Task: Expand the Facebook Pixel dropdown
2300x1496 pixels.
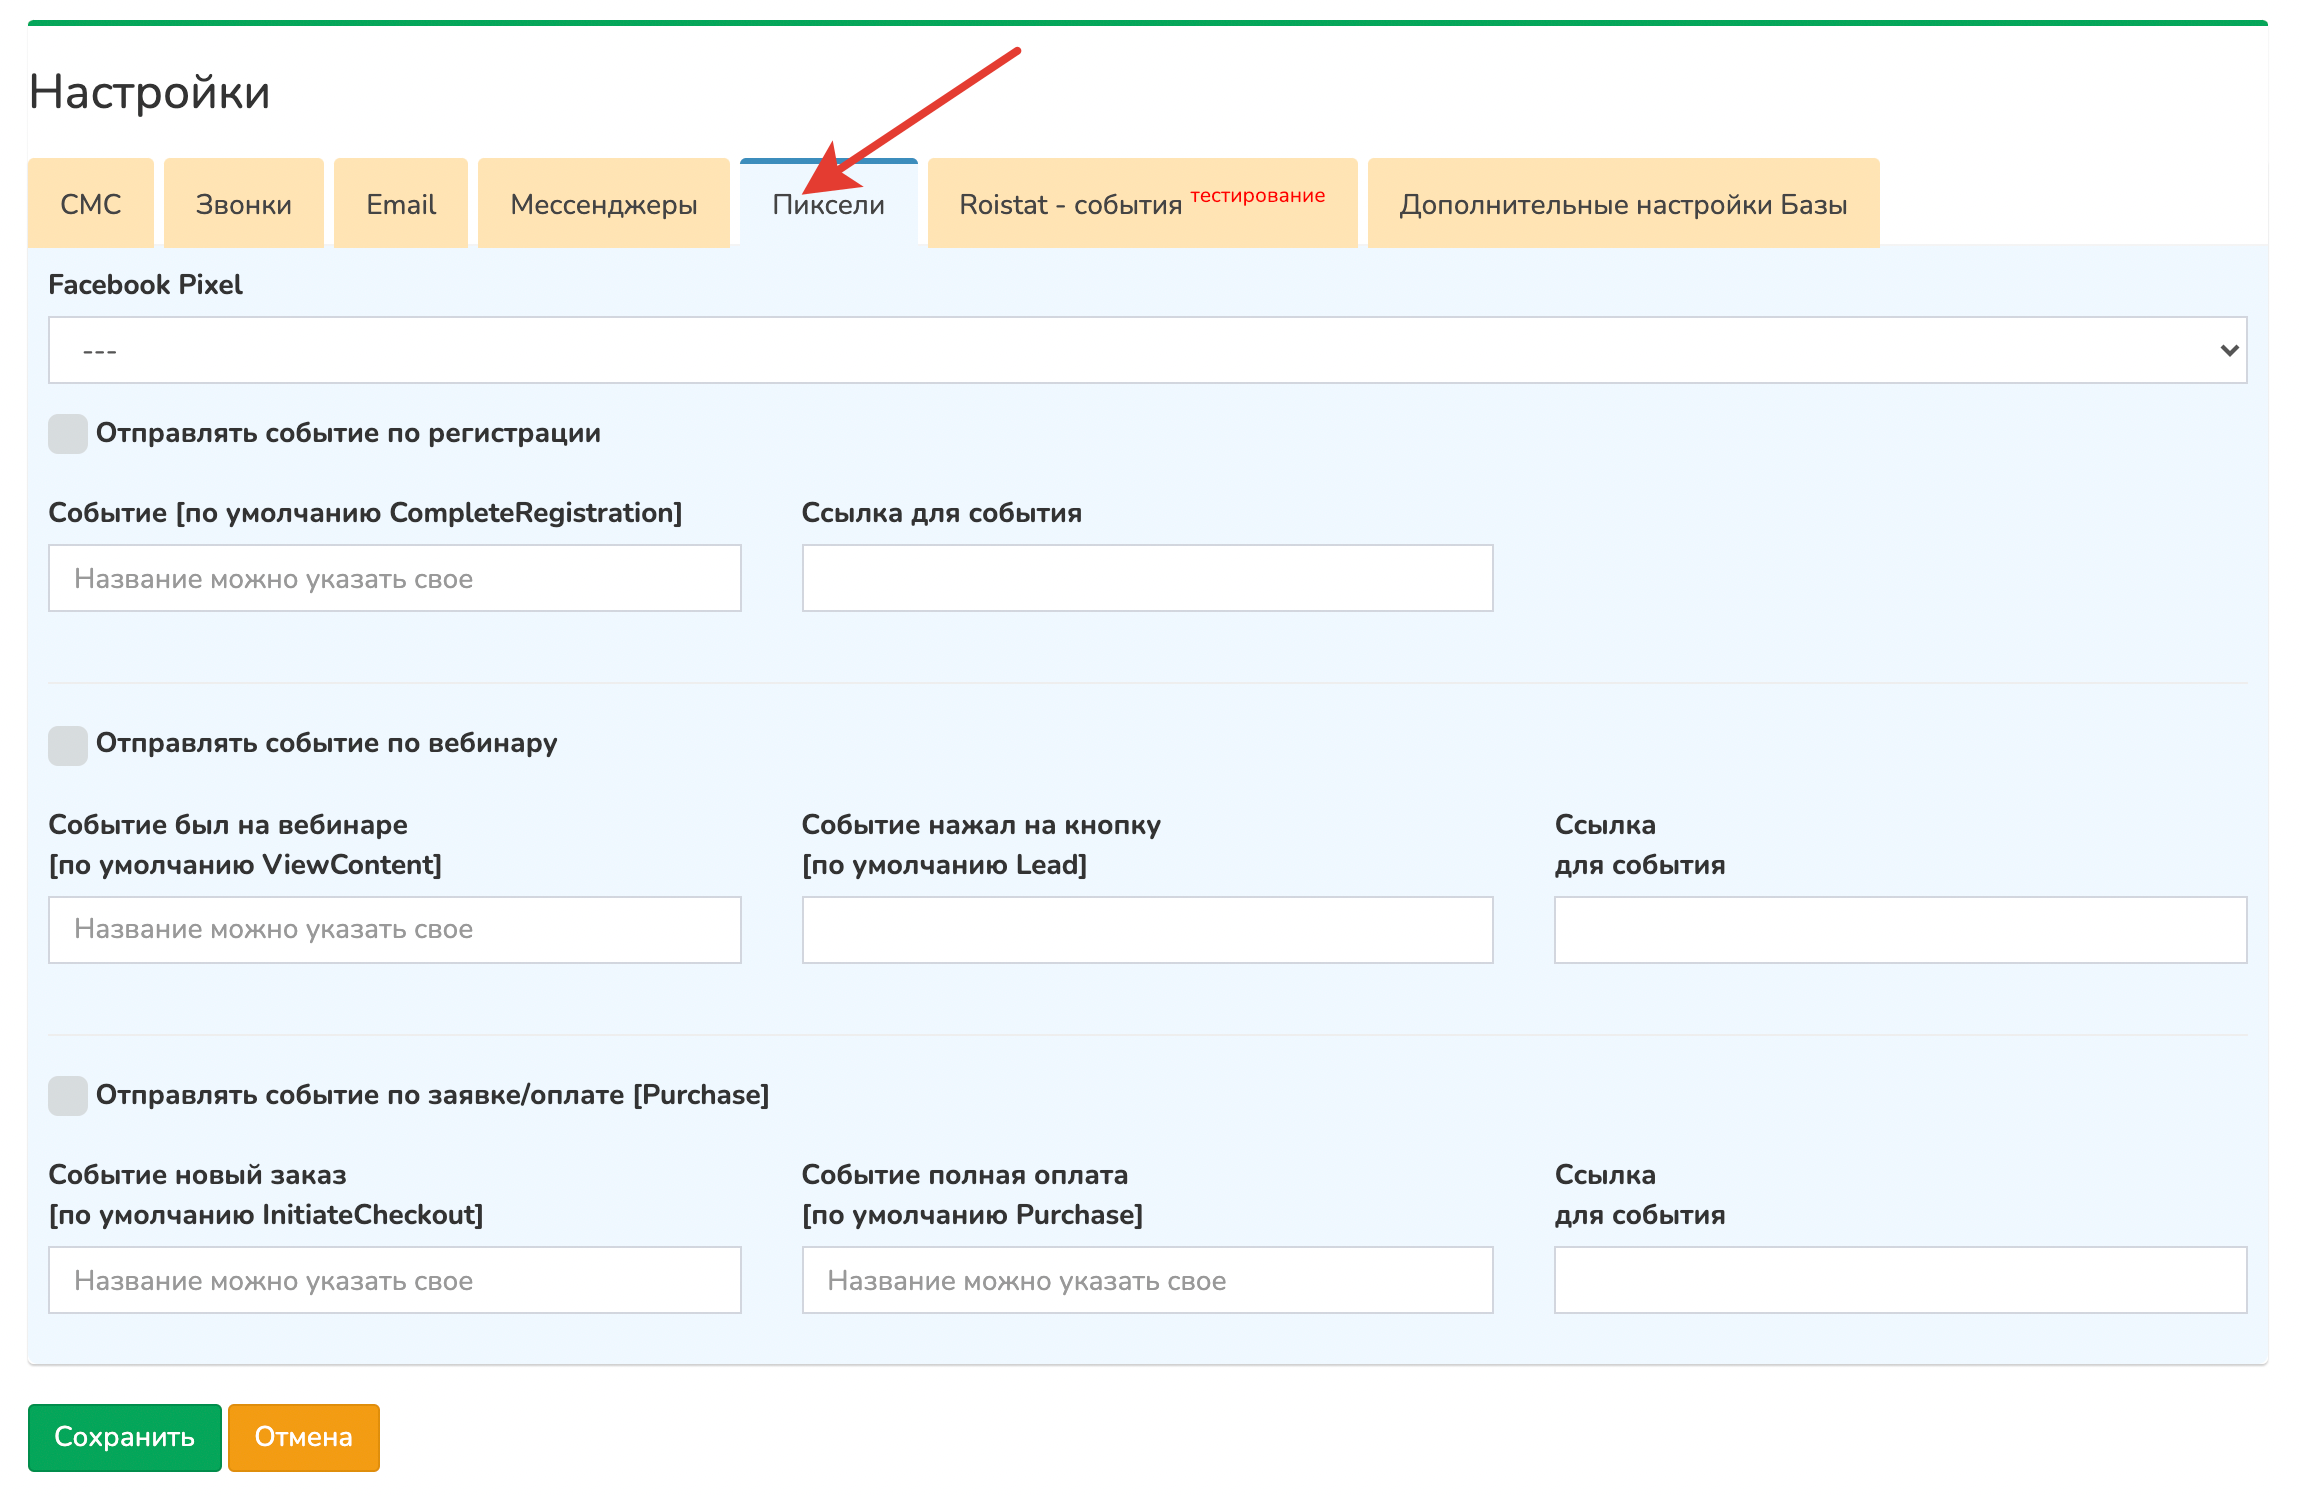Action: (x=1147, y=350)
